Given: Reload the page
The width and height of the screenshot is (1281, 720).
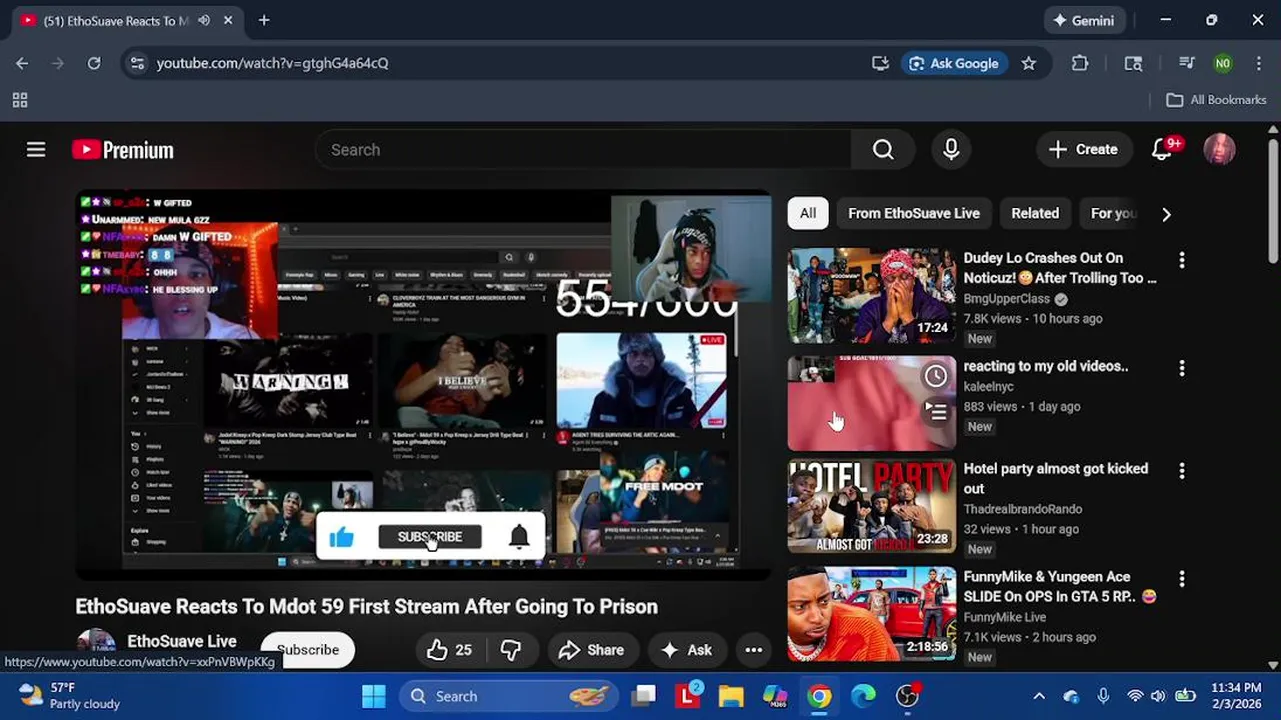Looking at the screenshot, I should pyautogui.click(x=94, y=63).
